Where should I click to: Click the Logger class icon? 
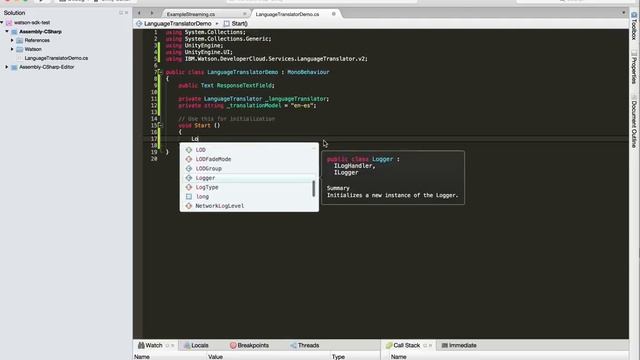tap(189, 178)
